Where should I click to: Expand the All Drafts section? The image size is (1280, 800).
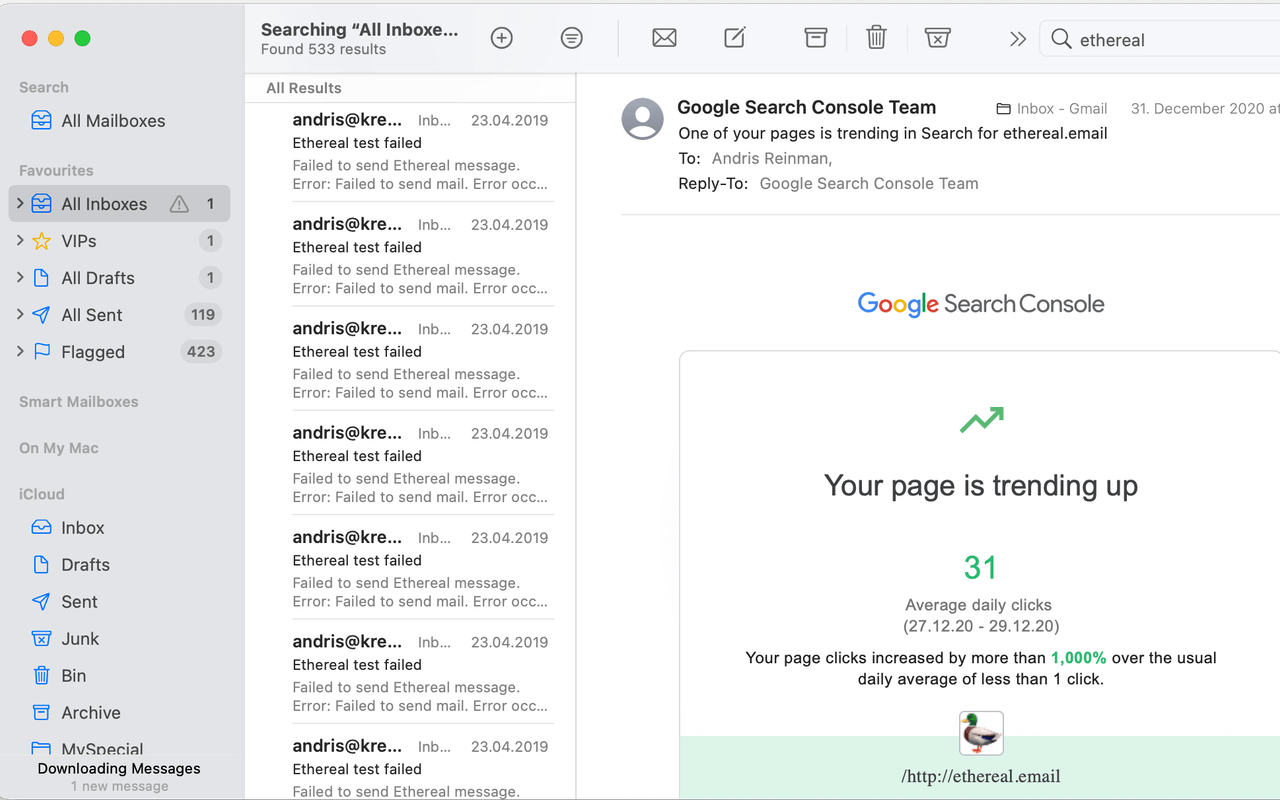[19, 277]
